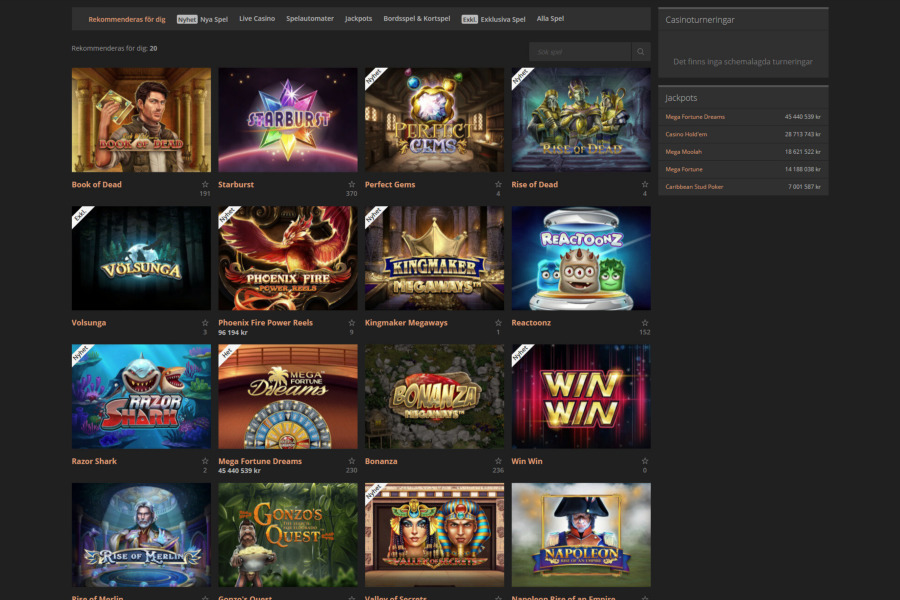Switch to Exklusiva Spel tab
Screen dimensions: 900x600
click(x=494, y=19)
